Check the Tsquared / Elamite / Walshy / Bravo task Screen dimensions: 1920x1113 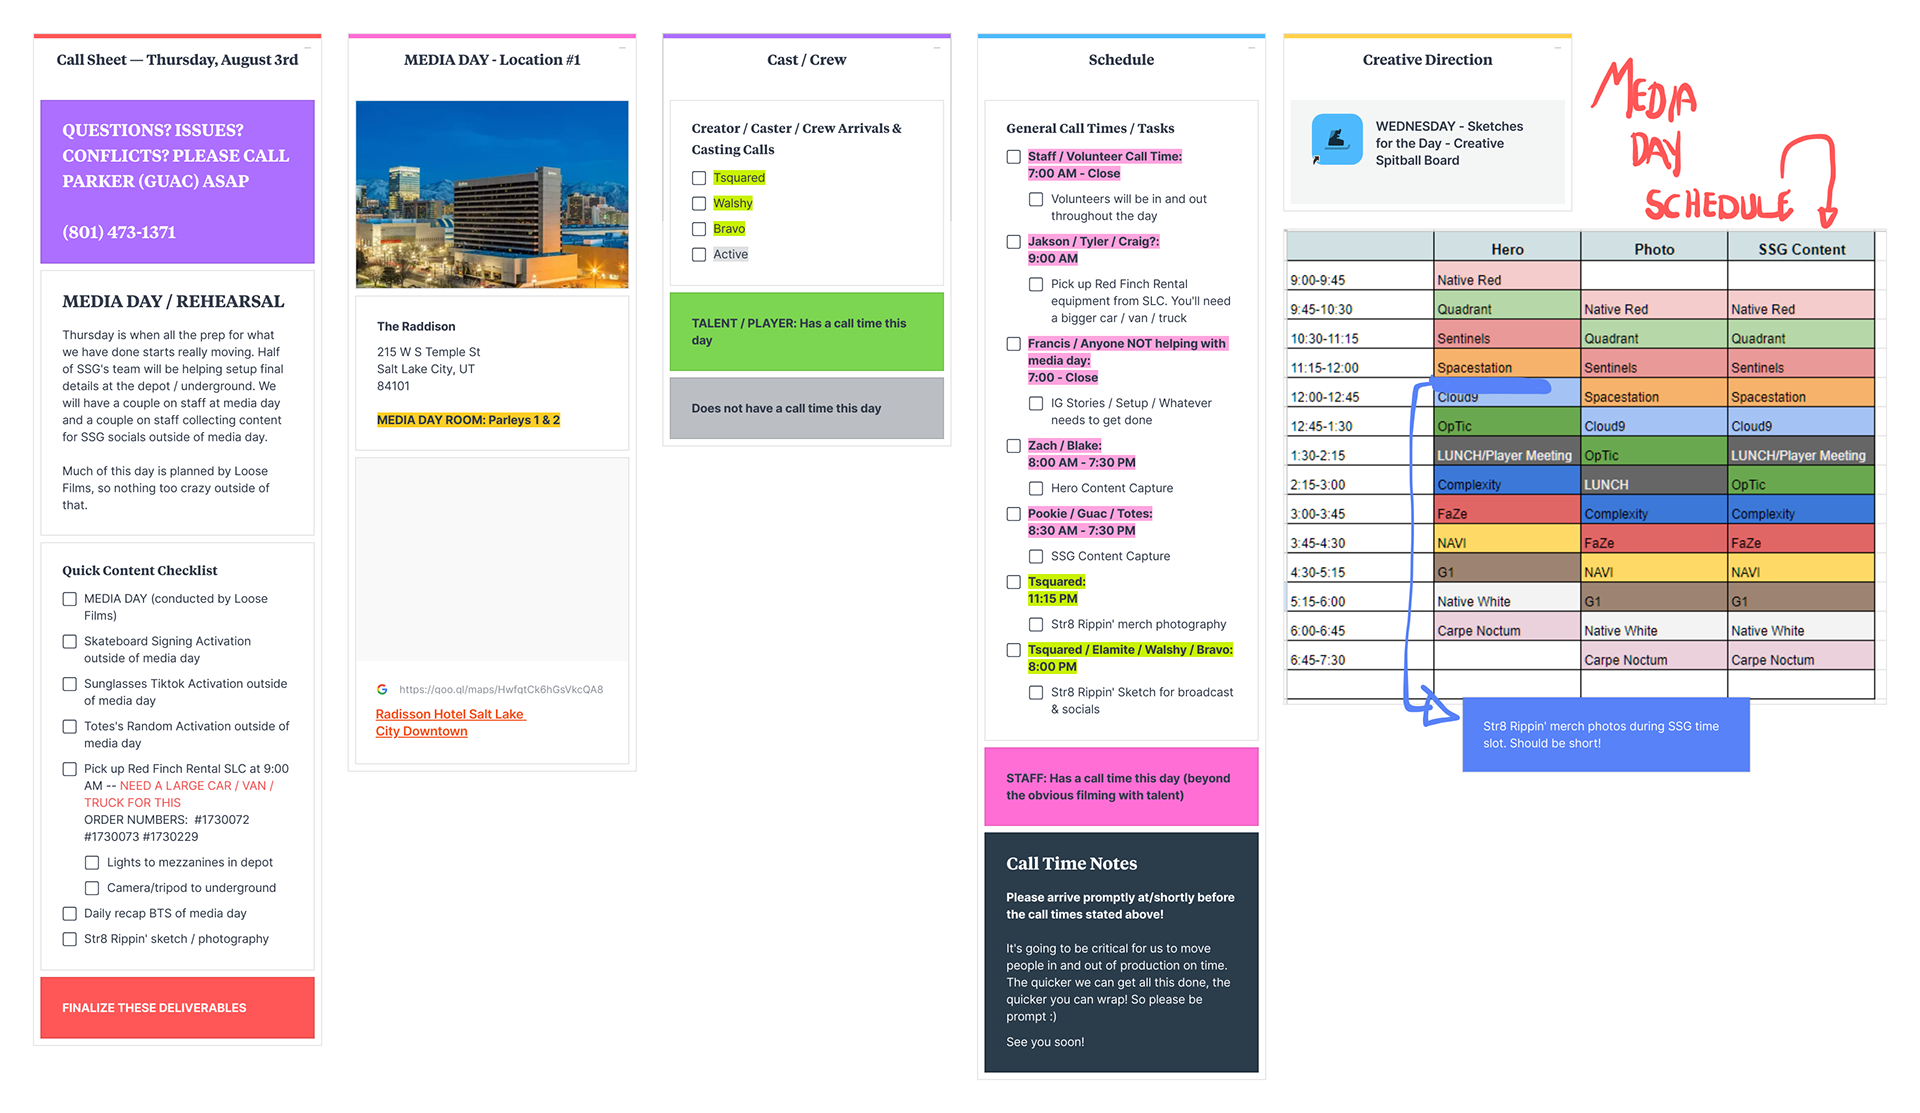(1013, 650)
